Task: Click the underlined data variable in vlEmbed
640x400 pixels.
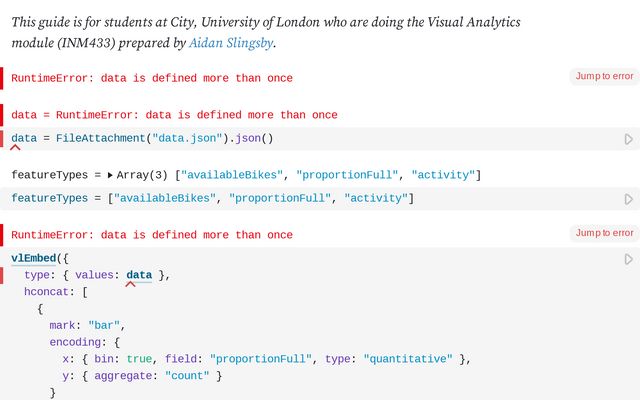Action: tap(139, 275)
